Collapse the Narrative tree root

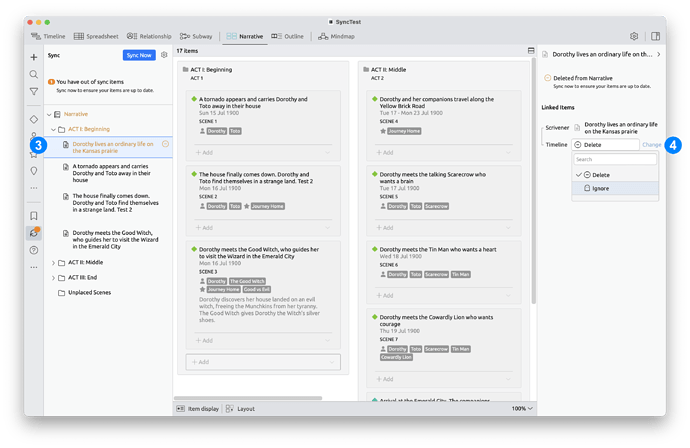(43, 115)
